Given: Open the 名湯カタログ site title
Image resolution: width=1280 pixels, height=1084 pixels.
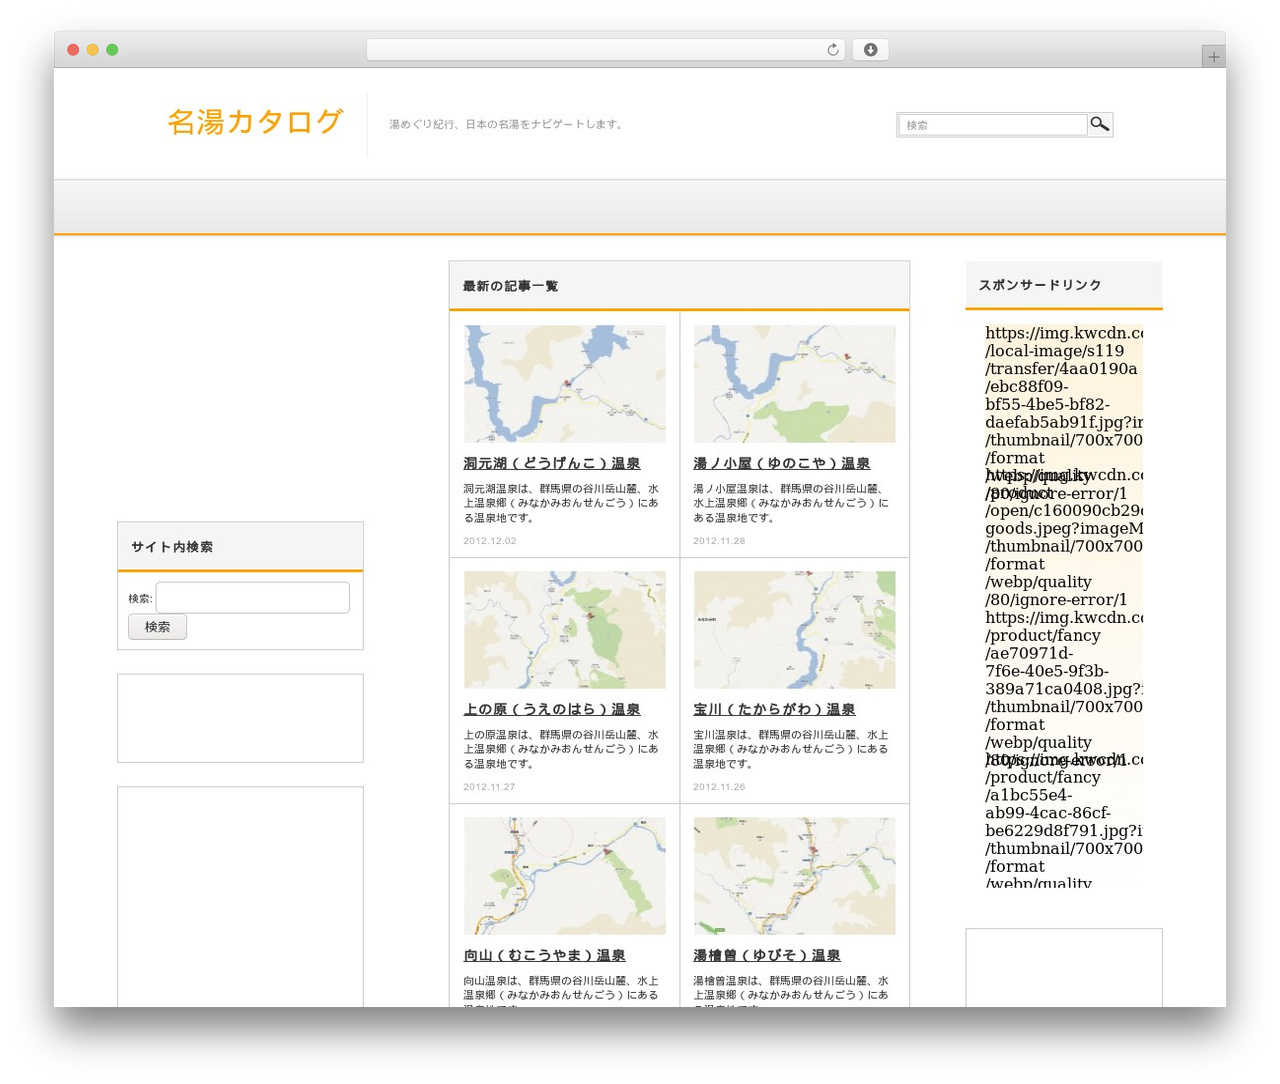Looking at the screenshot, I should (255, 122).
